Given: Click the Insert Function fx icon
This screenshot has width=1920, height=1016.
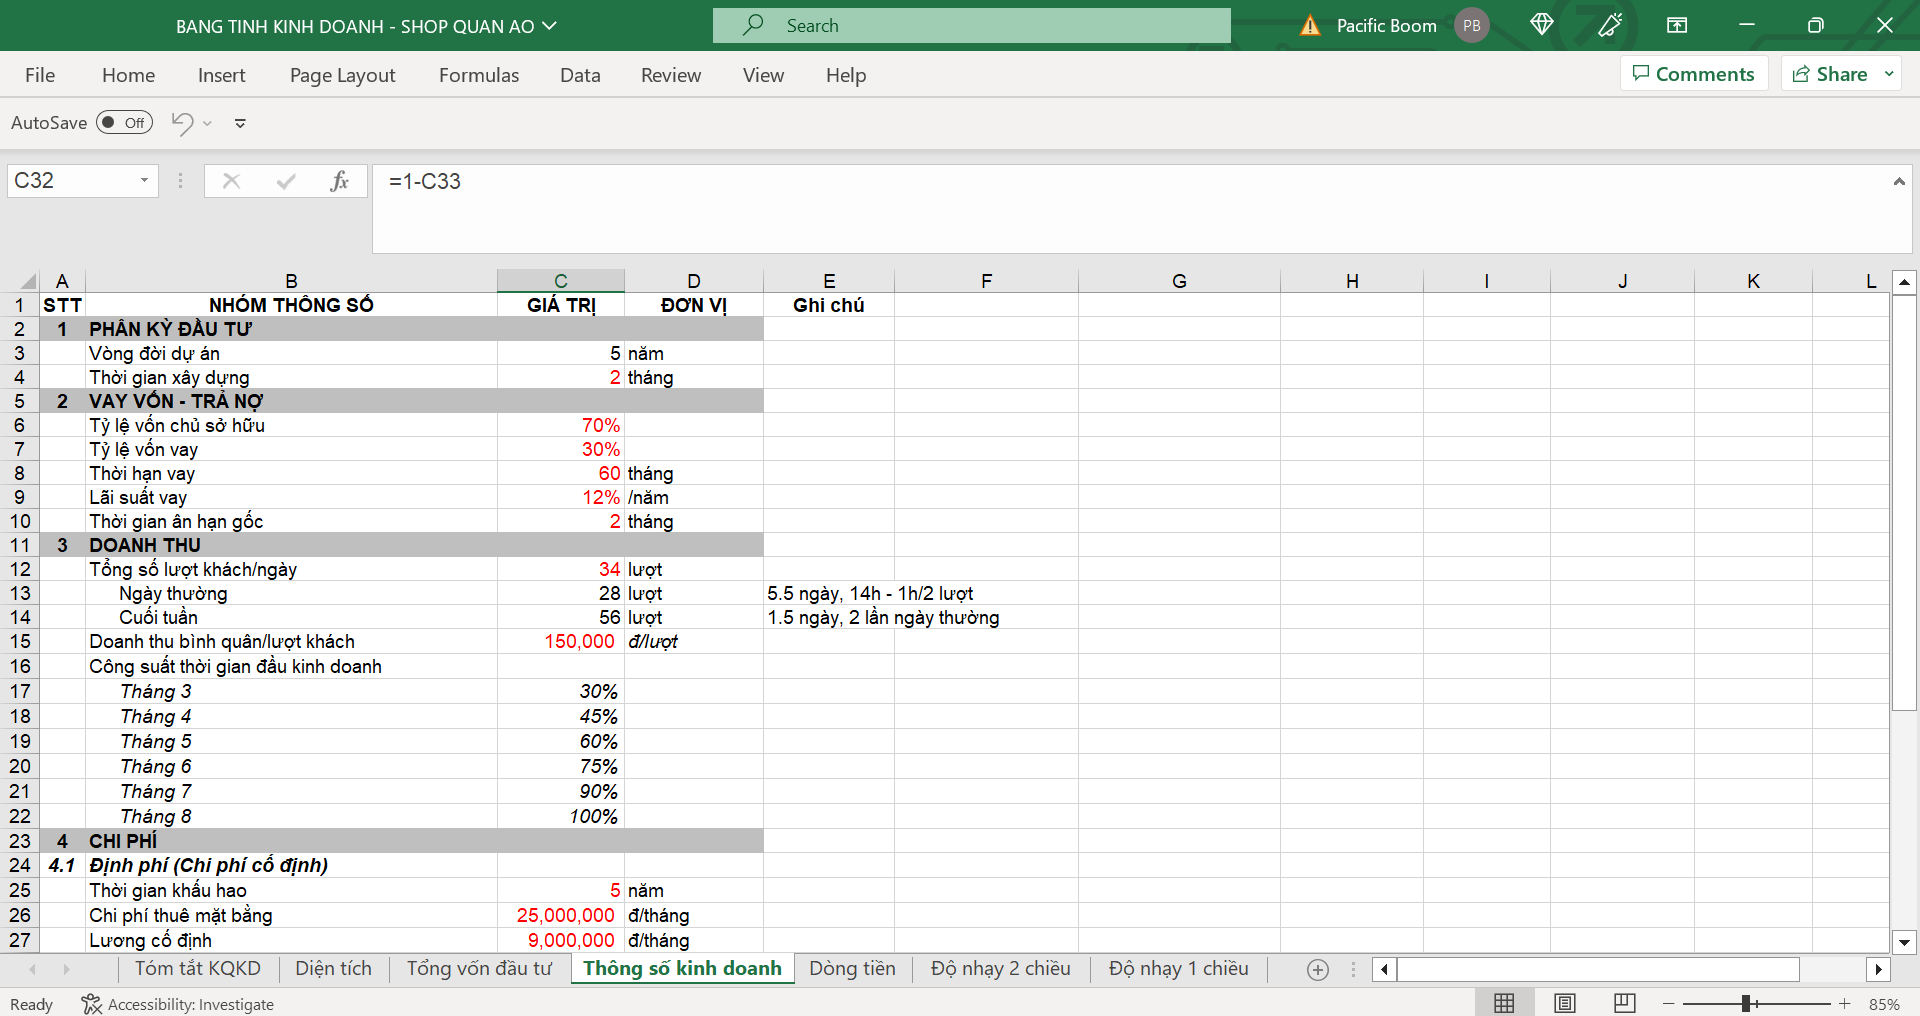Looking at the screenshot, I should 339,181.
